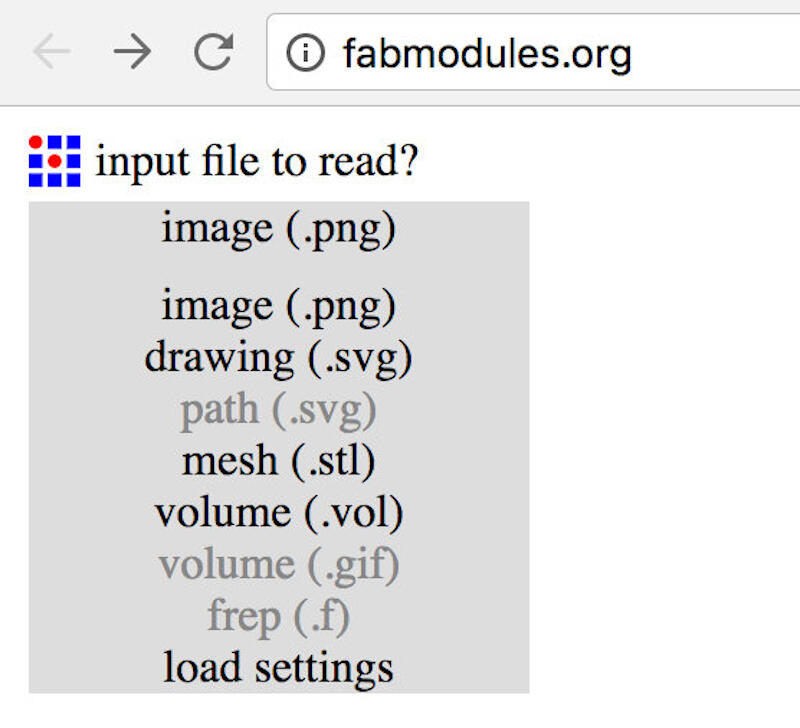The width and height of the screenshot is (800, 728).
Task: Pick the greyed path (.svg) option
Action: pyautogui.click(x=278, y=409)
